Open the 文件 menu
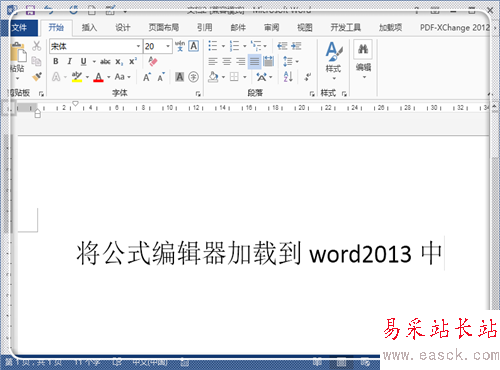 pos(19,27)
